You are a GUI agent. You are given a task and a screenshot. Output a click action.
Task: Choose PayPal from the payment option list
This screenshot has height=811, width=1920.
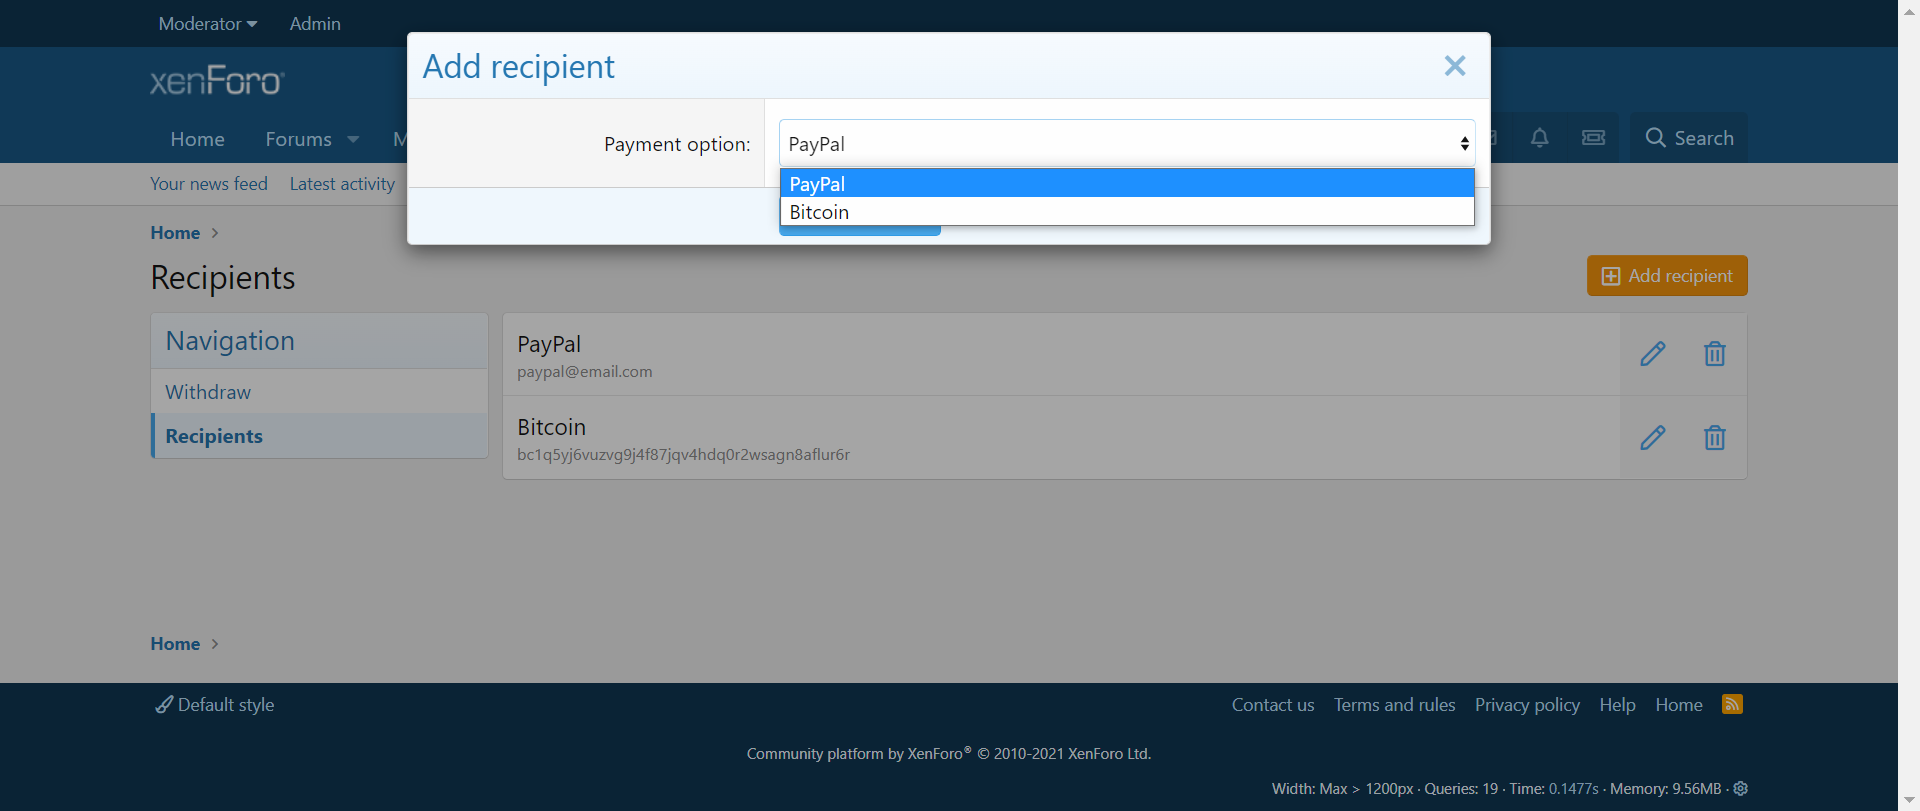(1127, 184)
